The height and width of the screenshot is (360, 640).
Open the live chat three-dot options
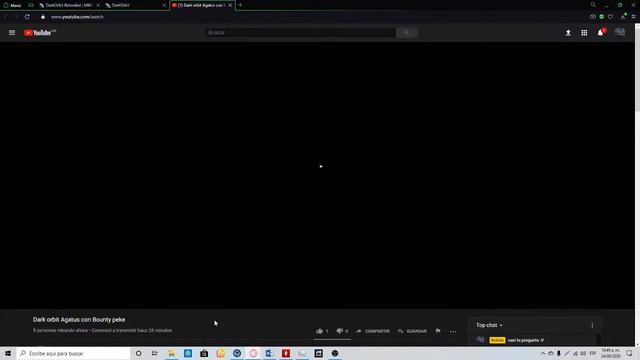coord(592,325)
